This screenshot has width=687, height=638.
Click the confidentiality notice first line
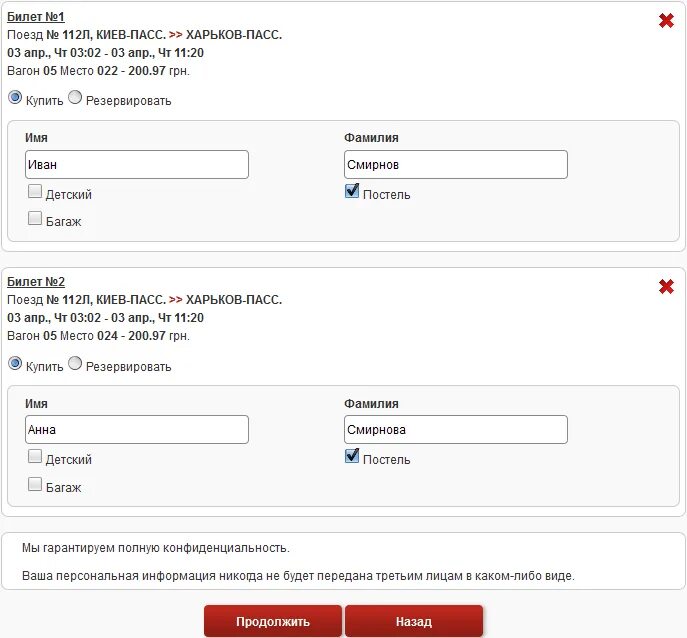tap(156, 548)
